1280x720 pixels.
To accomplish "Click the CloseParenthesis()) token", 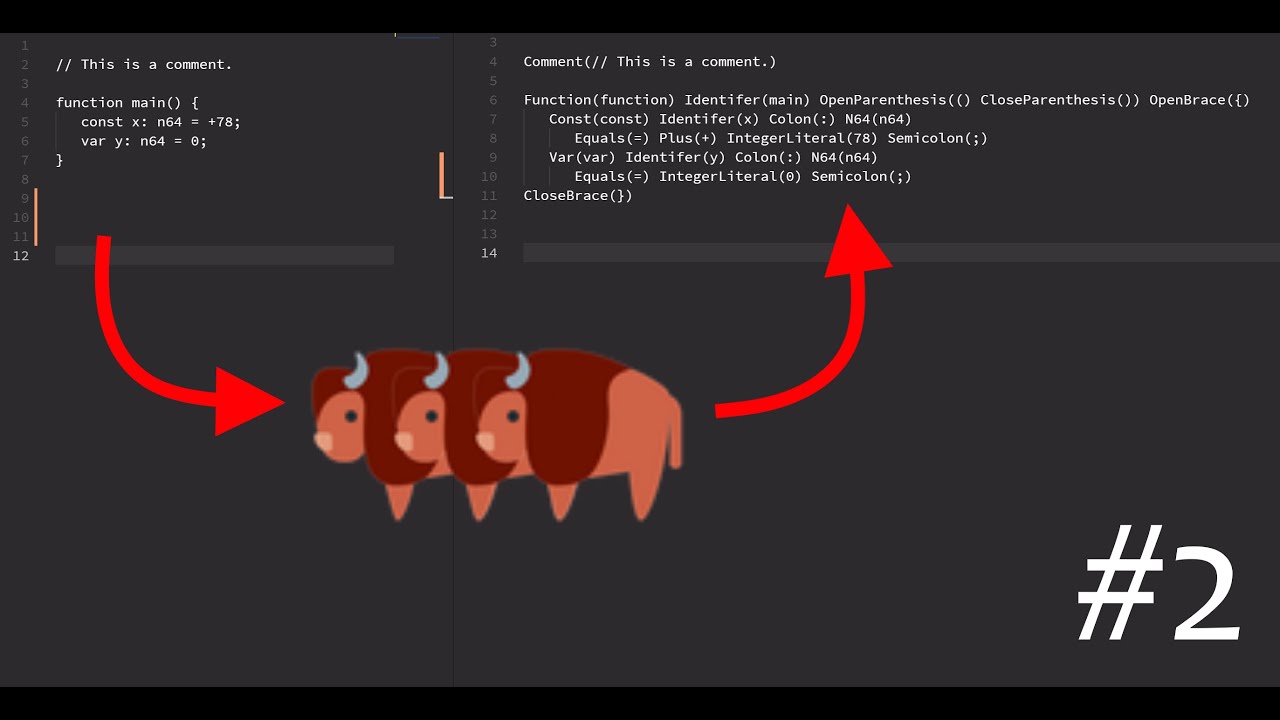I will point(1060,100).
